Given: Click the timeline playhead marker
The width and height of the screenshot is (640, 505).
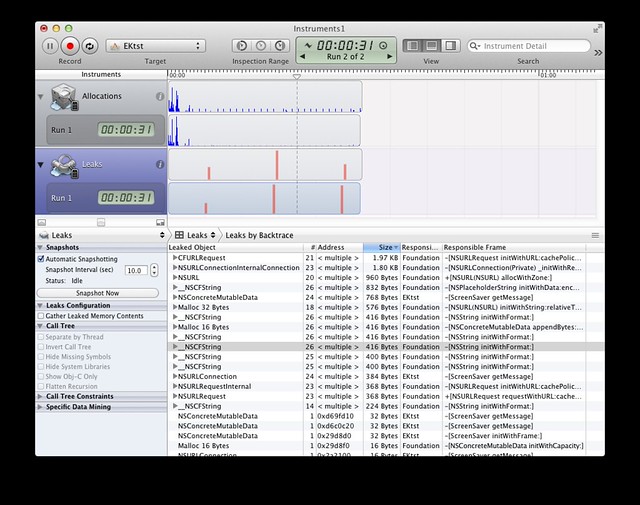Looking at the screenshot, I should [x=297, y=76].
